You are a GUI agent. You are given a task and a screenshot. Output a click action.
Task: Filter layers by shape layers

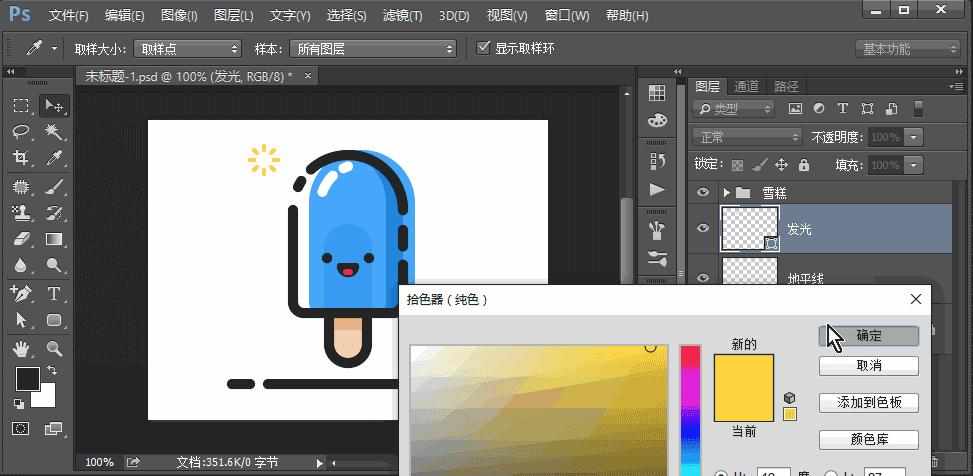[868, 109]
